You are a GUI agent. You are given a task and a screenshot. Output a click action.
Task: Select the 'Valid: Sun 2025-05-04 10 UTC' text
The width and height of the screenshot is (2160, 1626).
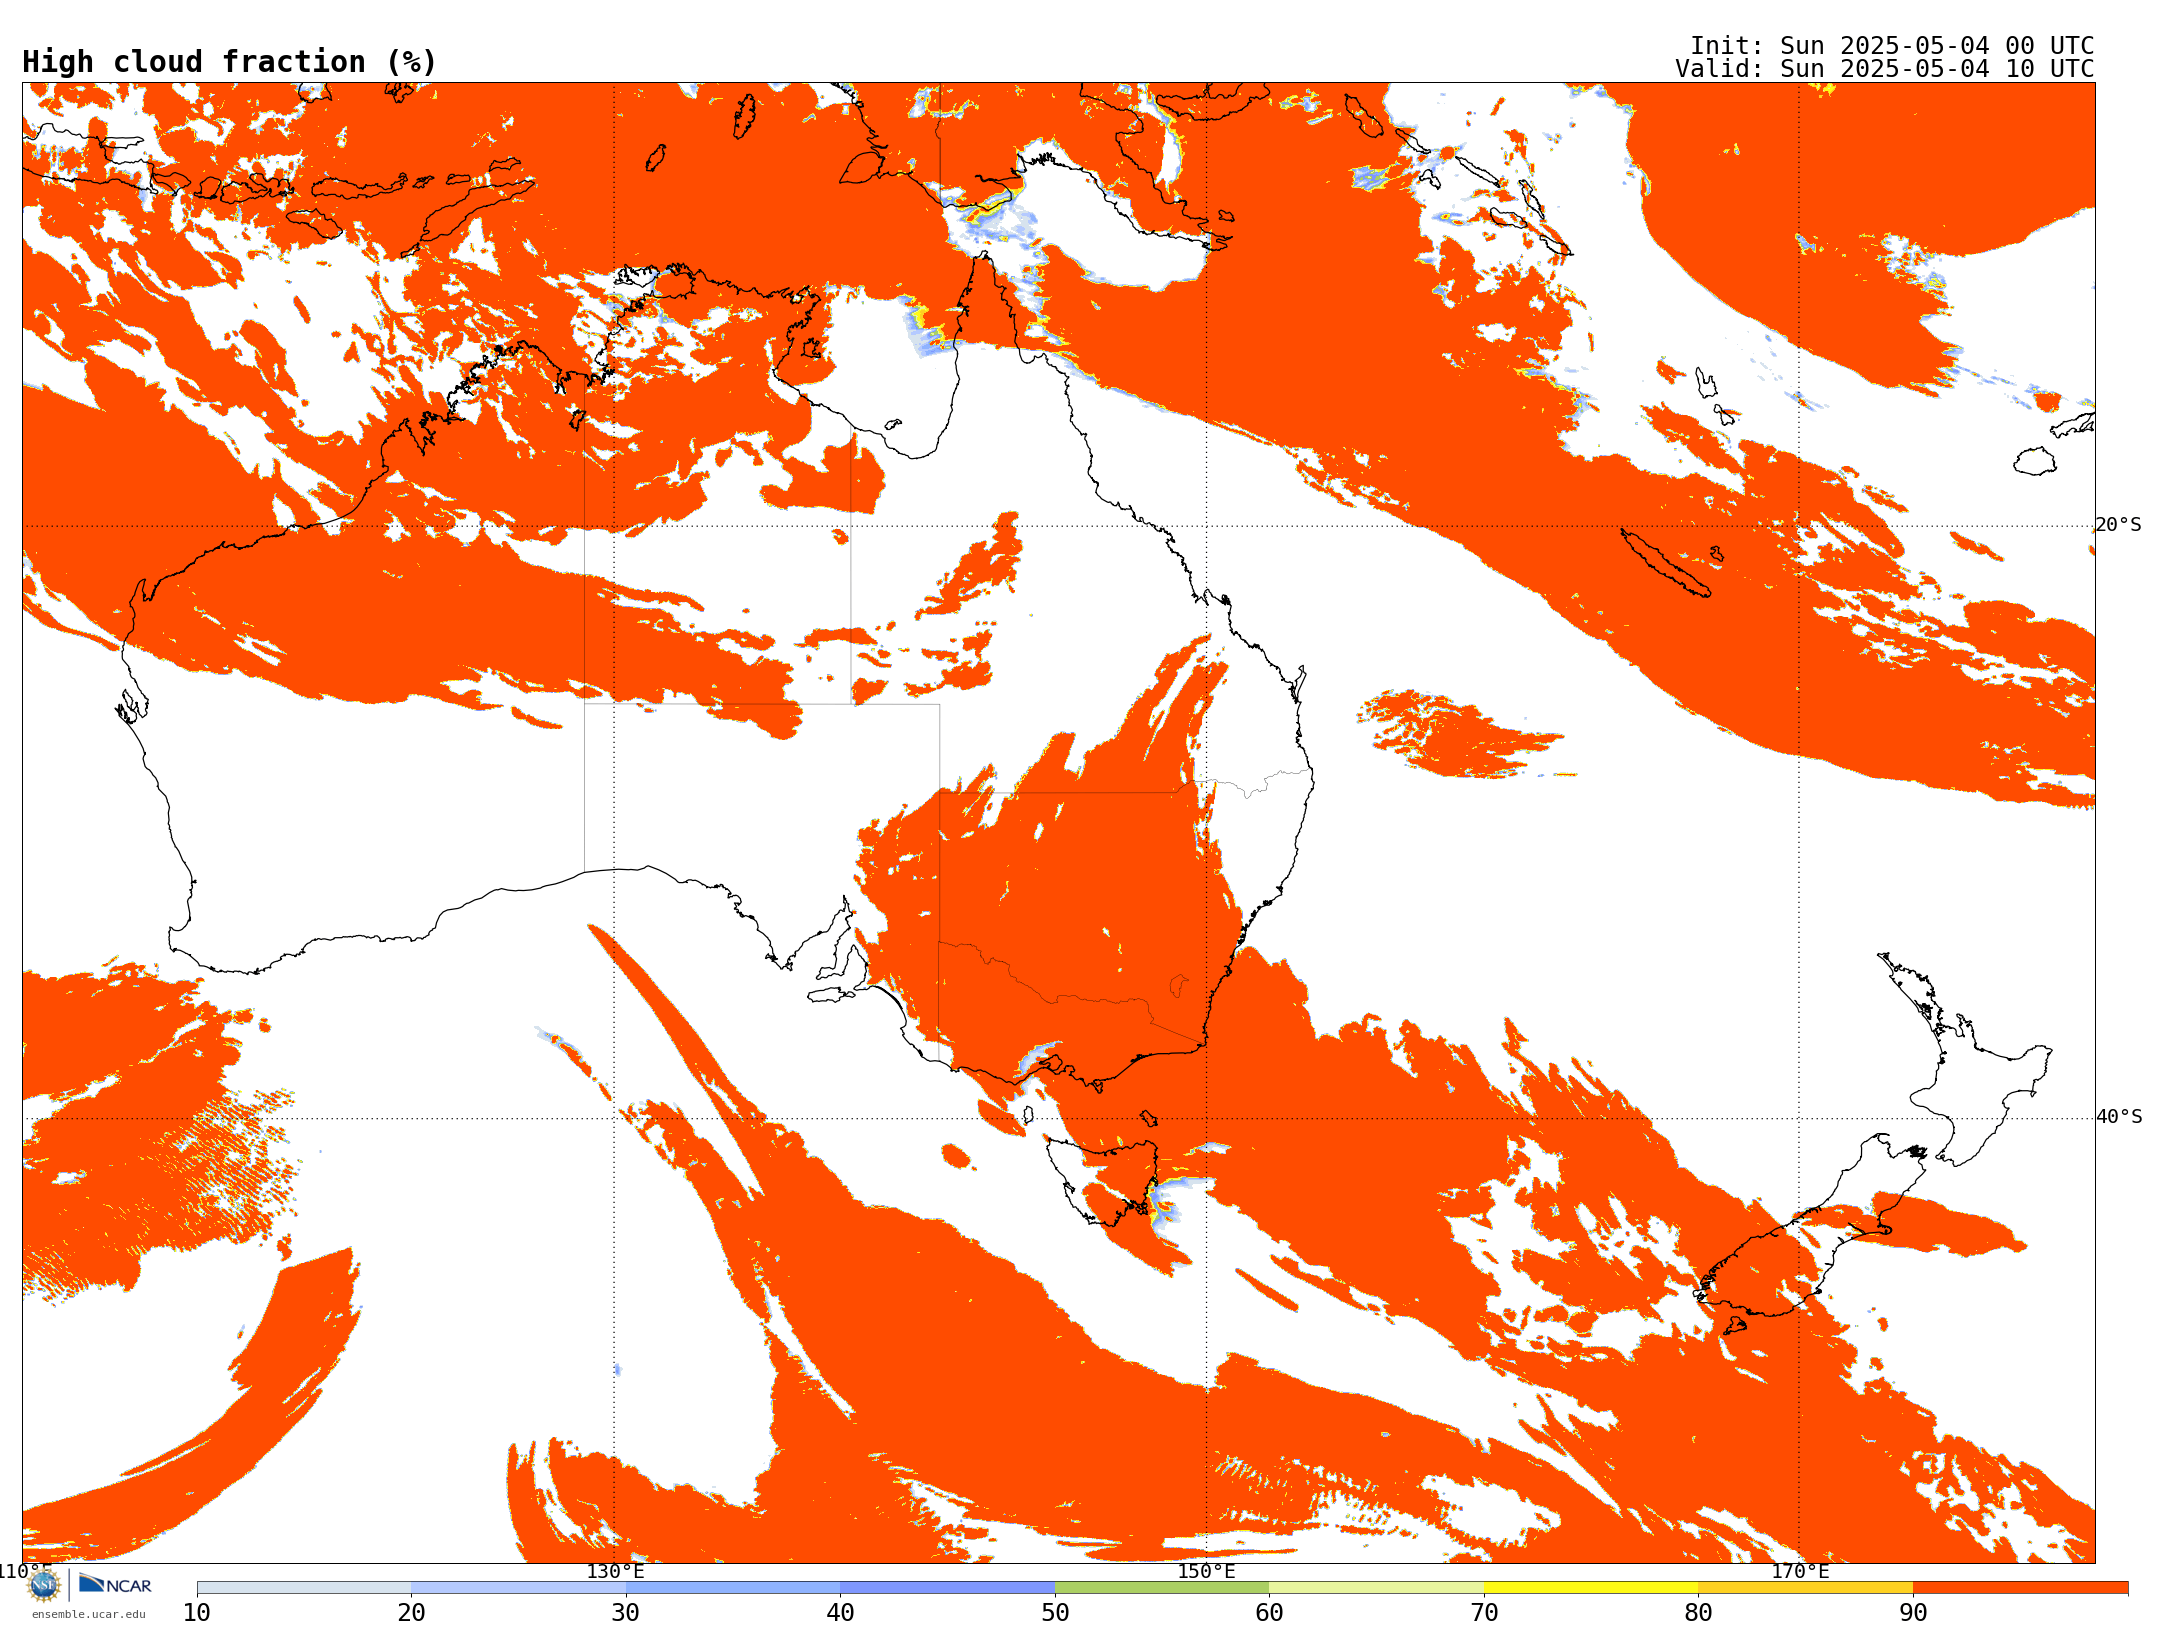click(1885, 69)
